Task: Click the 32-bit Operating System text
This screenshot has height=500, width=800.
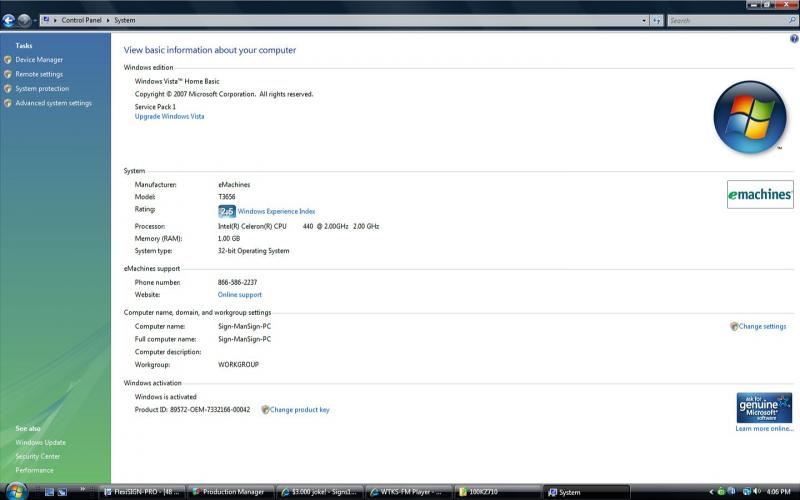Action: click(254, 251)
